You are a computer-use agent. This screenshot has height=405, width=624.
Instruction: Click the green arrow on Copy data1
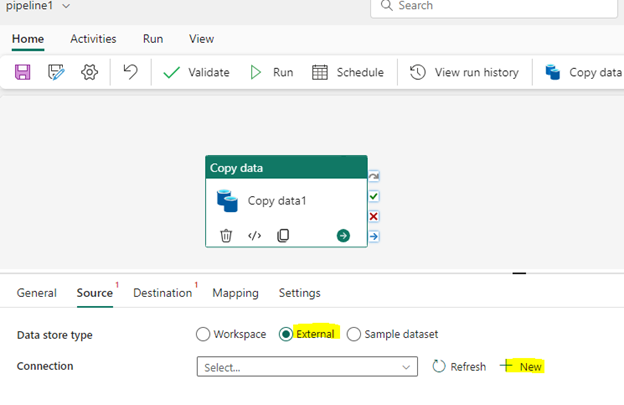(343, 236)
